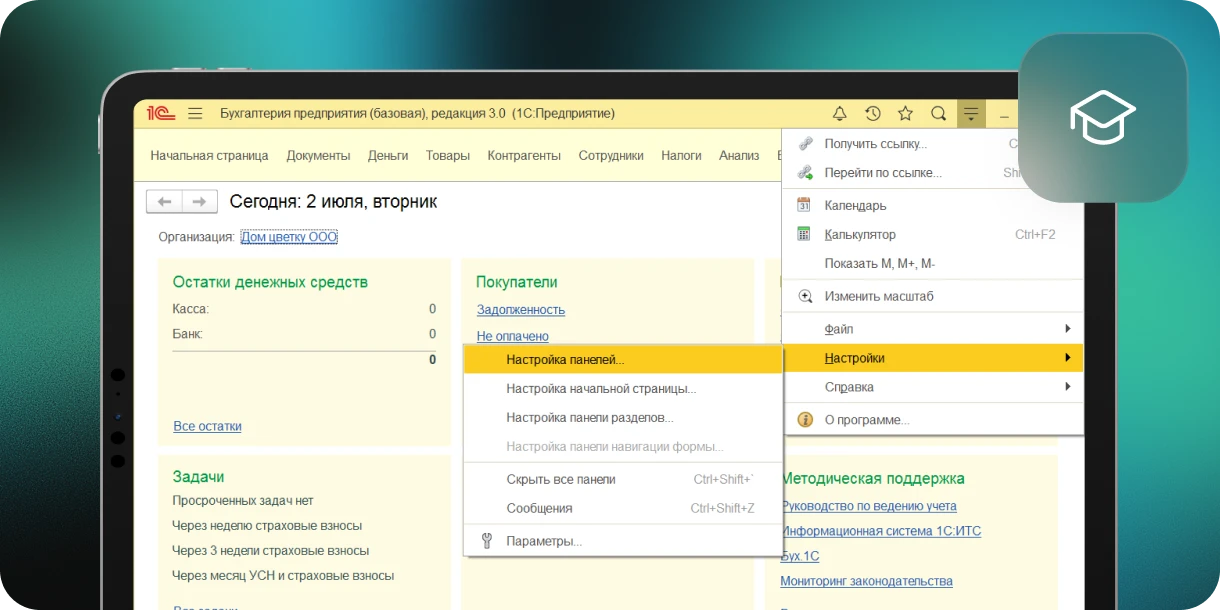Select Настройка панелей menu item

[565, 360]
